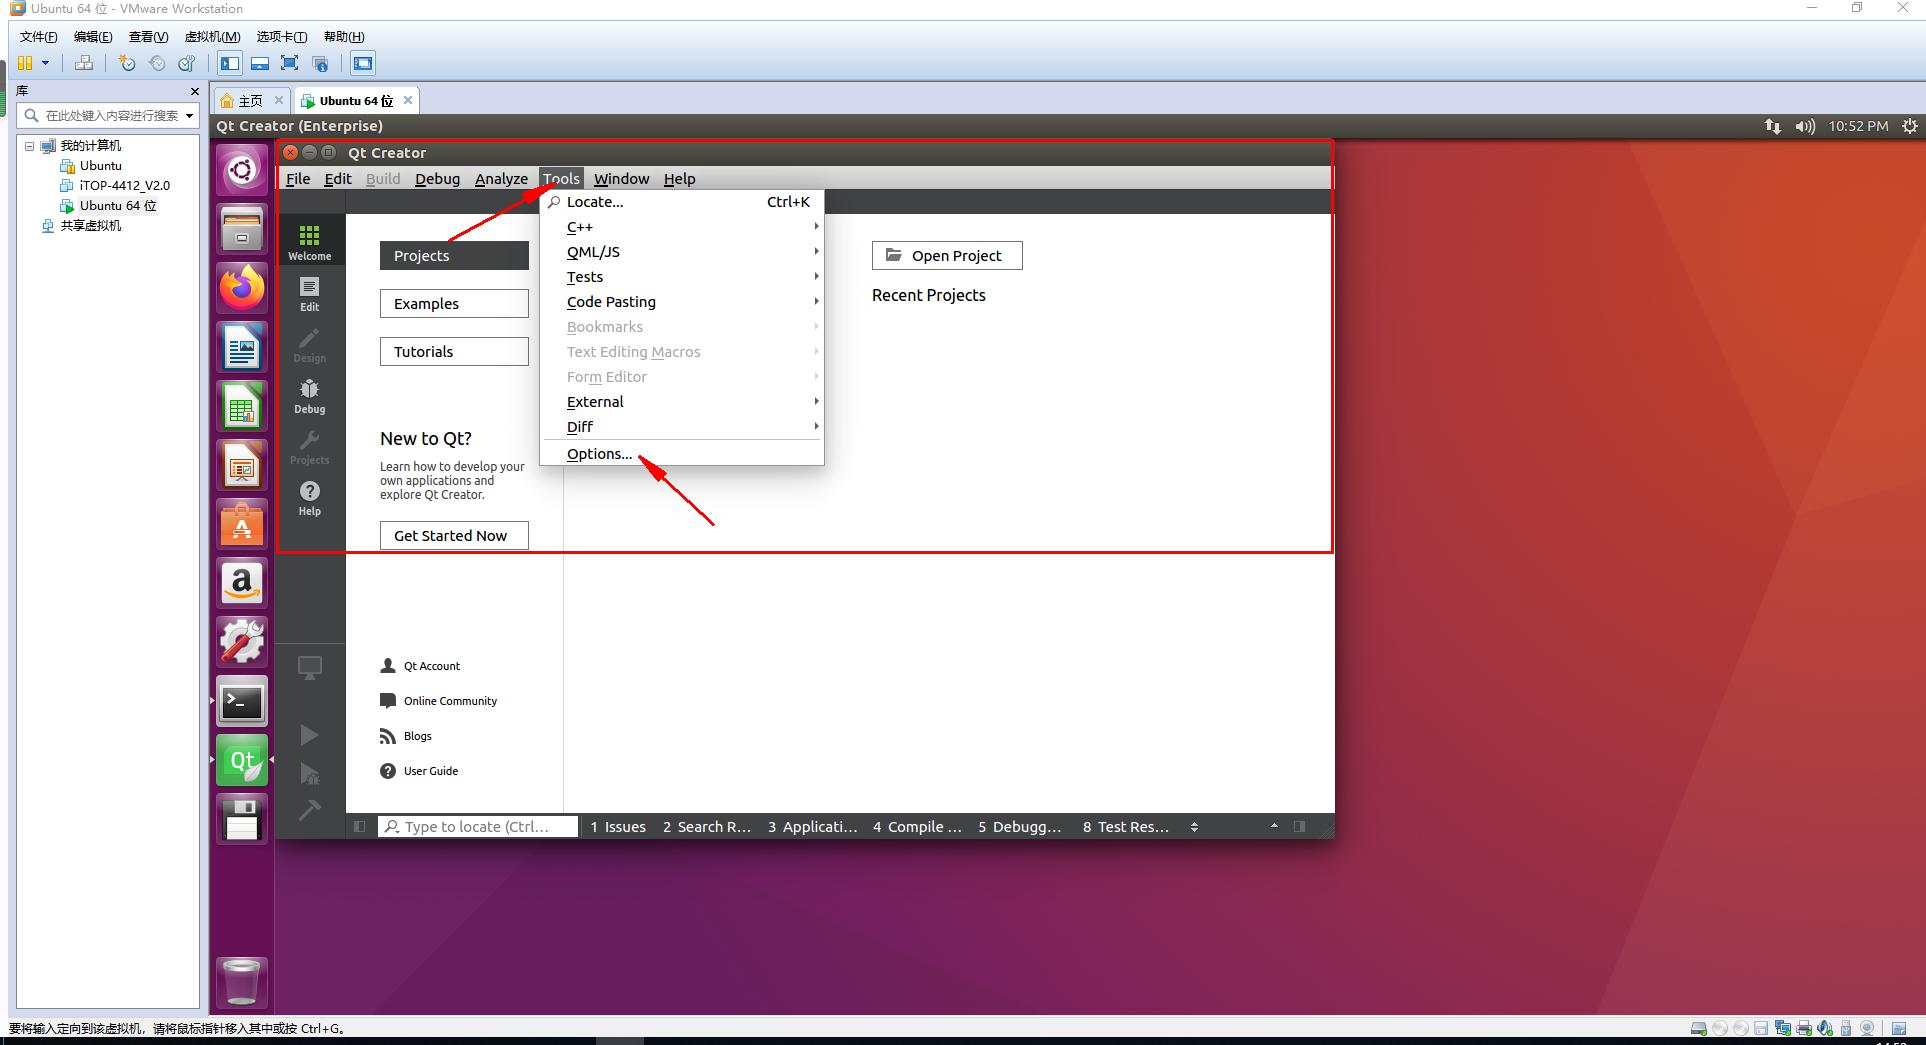Toggle the right sidebar in status bar
The image size is (1926, 1045).
pyautogui.click(x=1299, y=827)
